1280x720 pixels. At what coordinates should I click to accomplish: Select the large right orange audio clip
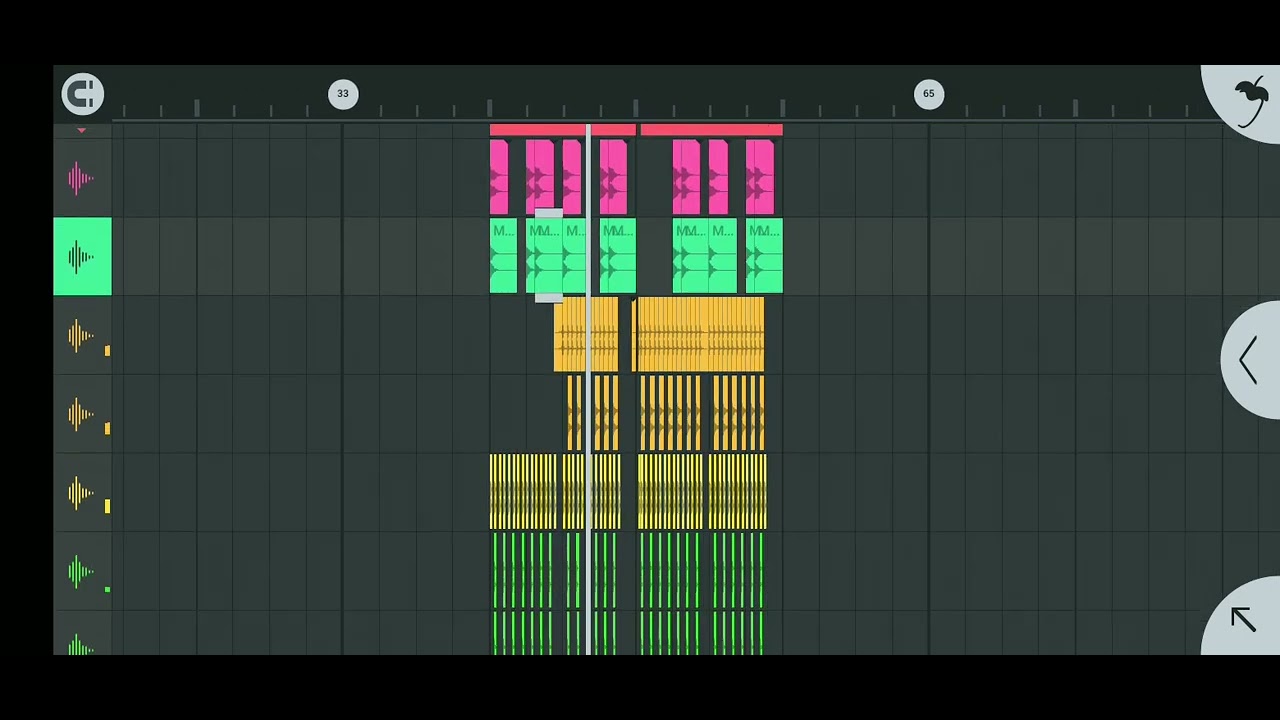pos(701,334)
